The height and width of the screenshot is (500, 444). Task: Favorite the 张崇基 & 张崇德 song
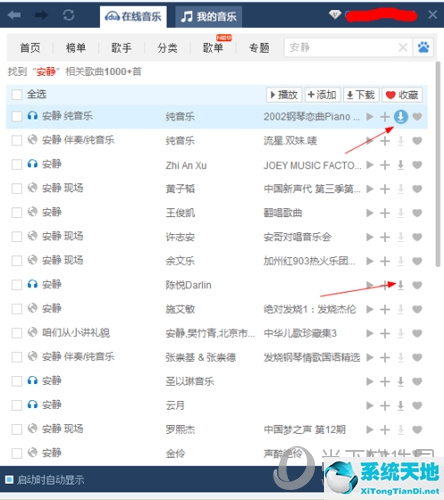coord(417,357)
